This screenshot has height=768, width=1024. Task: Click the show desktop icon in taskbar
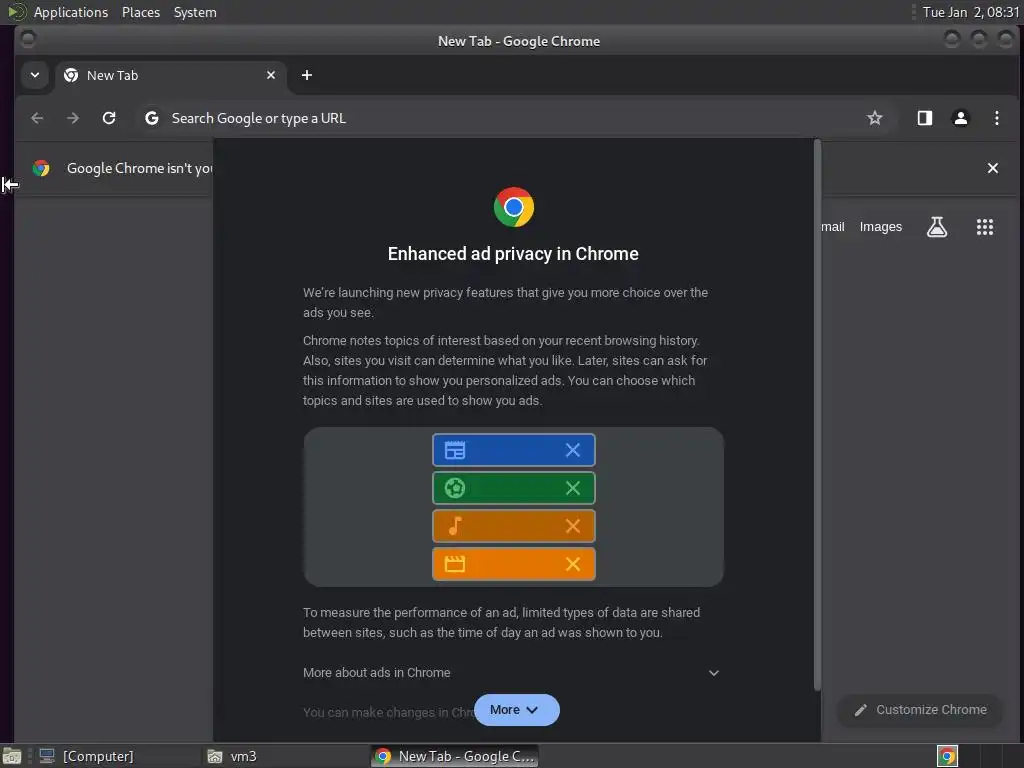[x=12, y=756]
